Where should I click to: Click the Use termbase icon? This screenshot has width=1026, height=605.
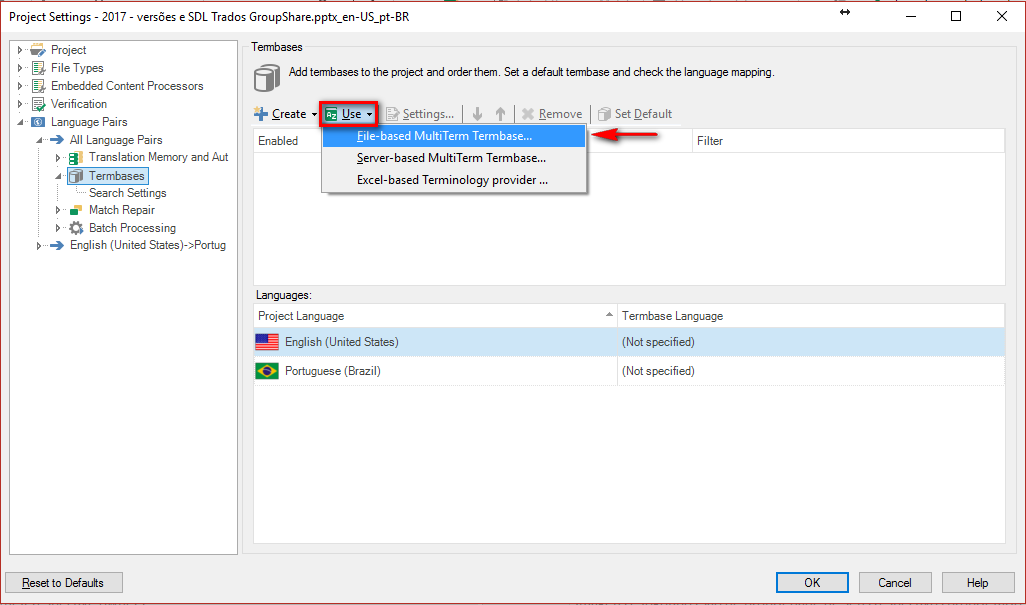(x=332, y=114)
